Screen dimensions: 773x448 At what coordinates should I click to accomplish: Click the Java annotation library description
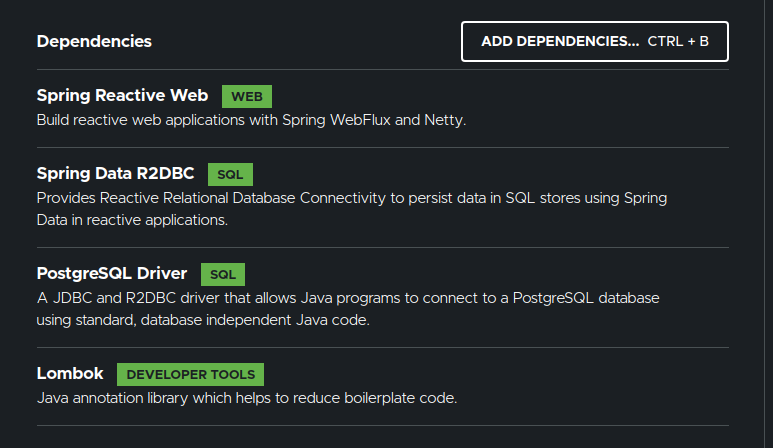(246, 398)
